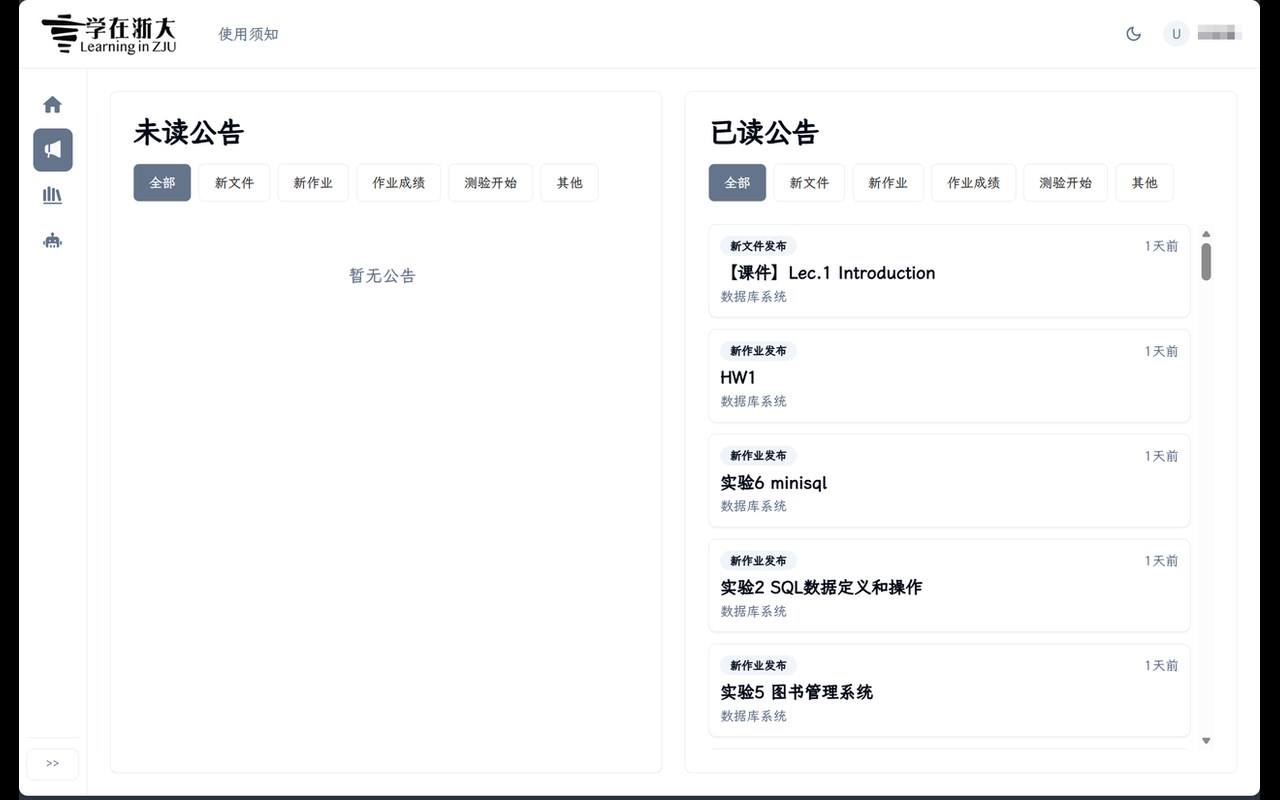Click the 暂无公告 placeholder text
1280x800 pixels.
pyautogui.click(x=382, y=276)
